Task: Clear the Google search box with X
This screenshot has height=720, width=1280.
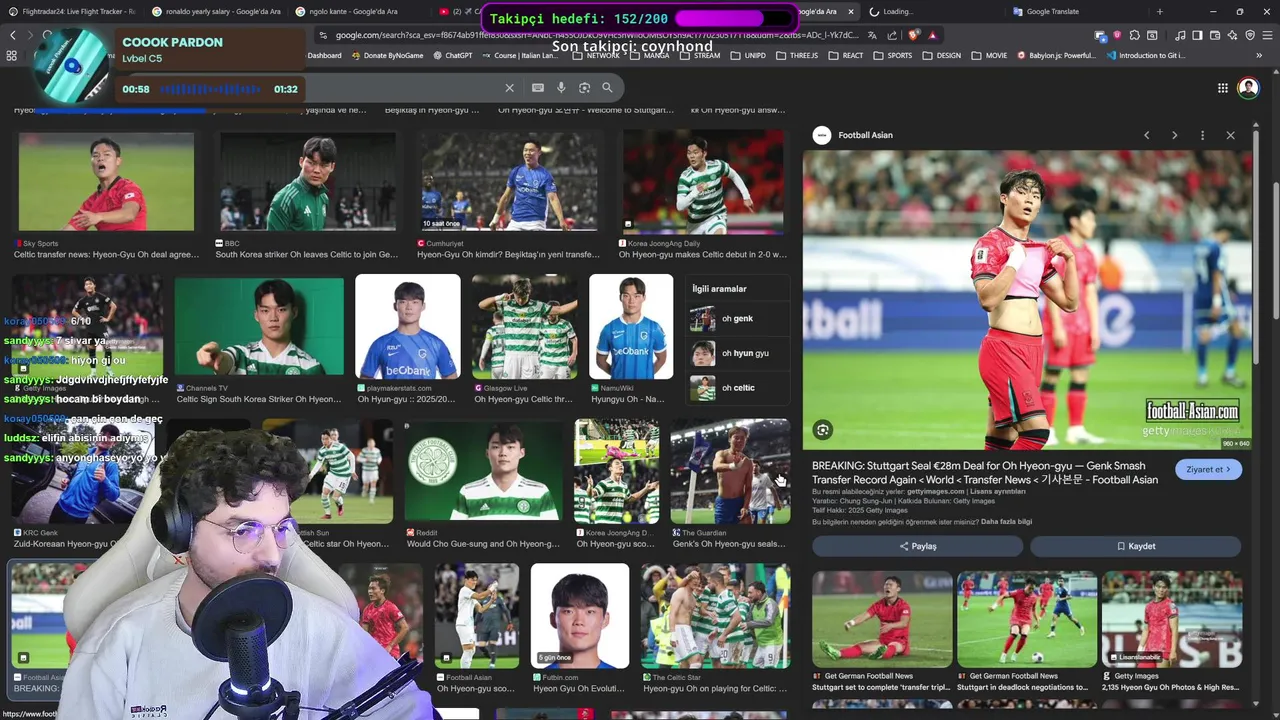Action: [509, 88]
